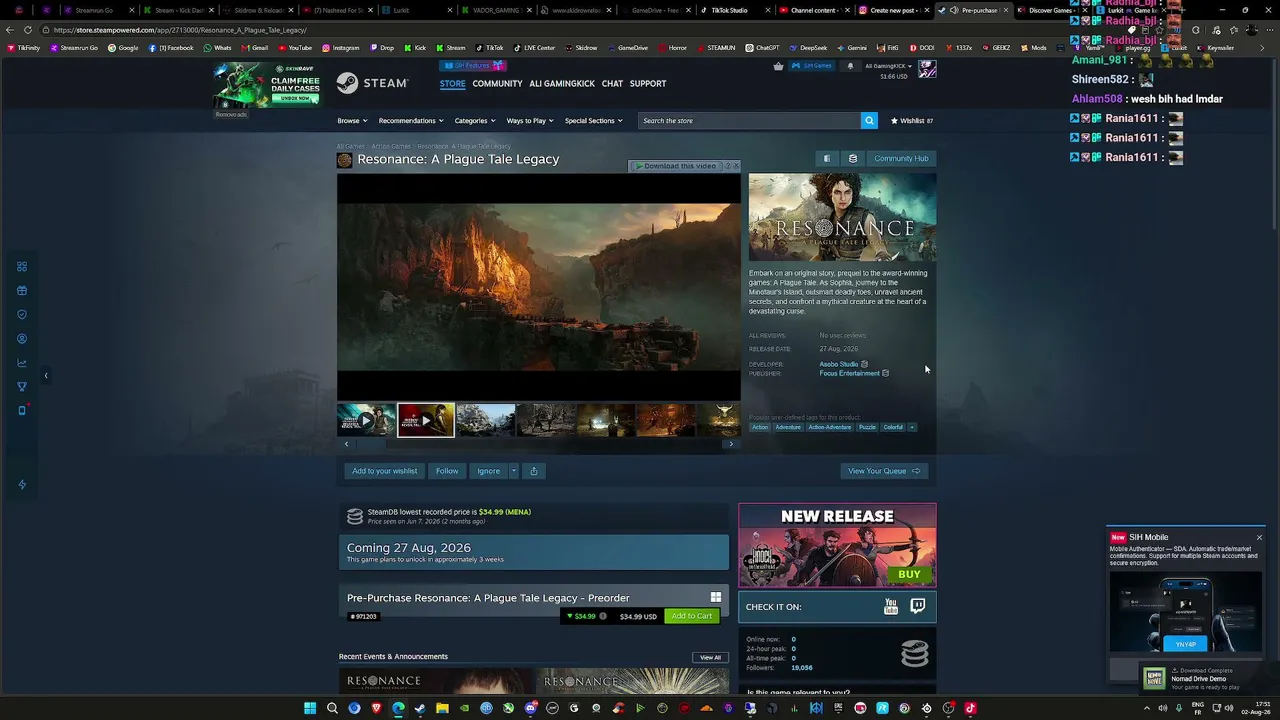Select the STORE tab
This screenshot has height=720, width=1280.
pyautogui.click(x=453, y=83)
